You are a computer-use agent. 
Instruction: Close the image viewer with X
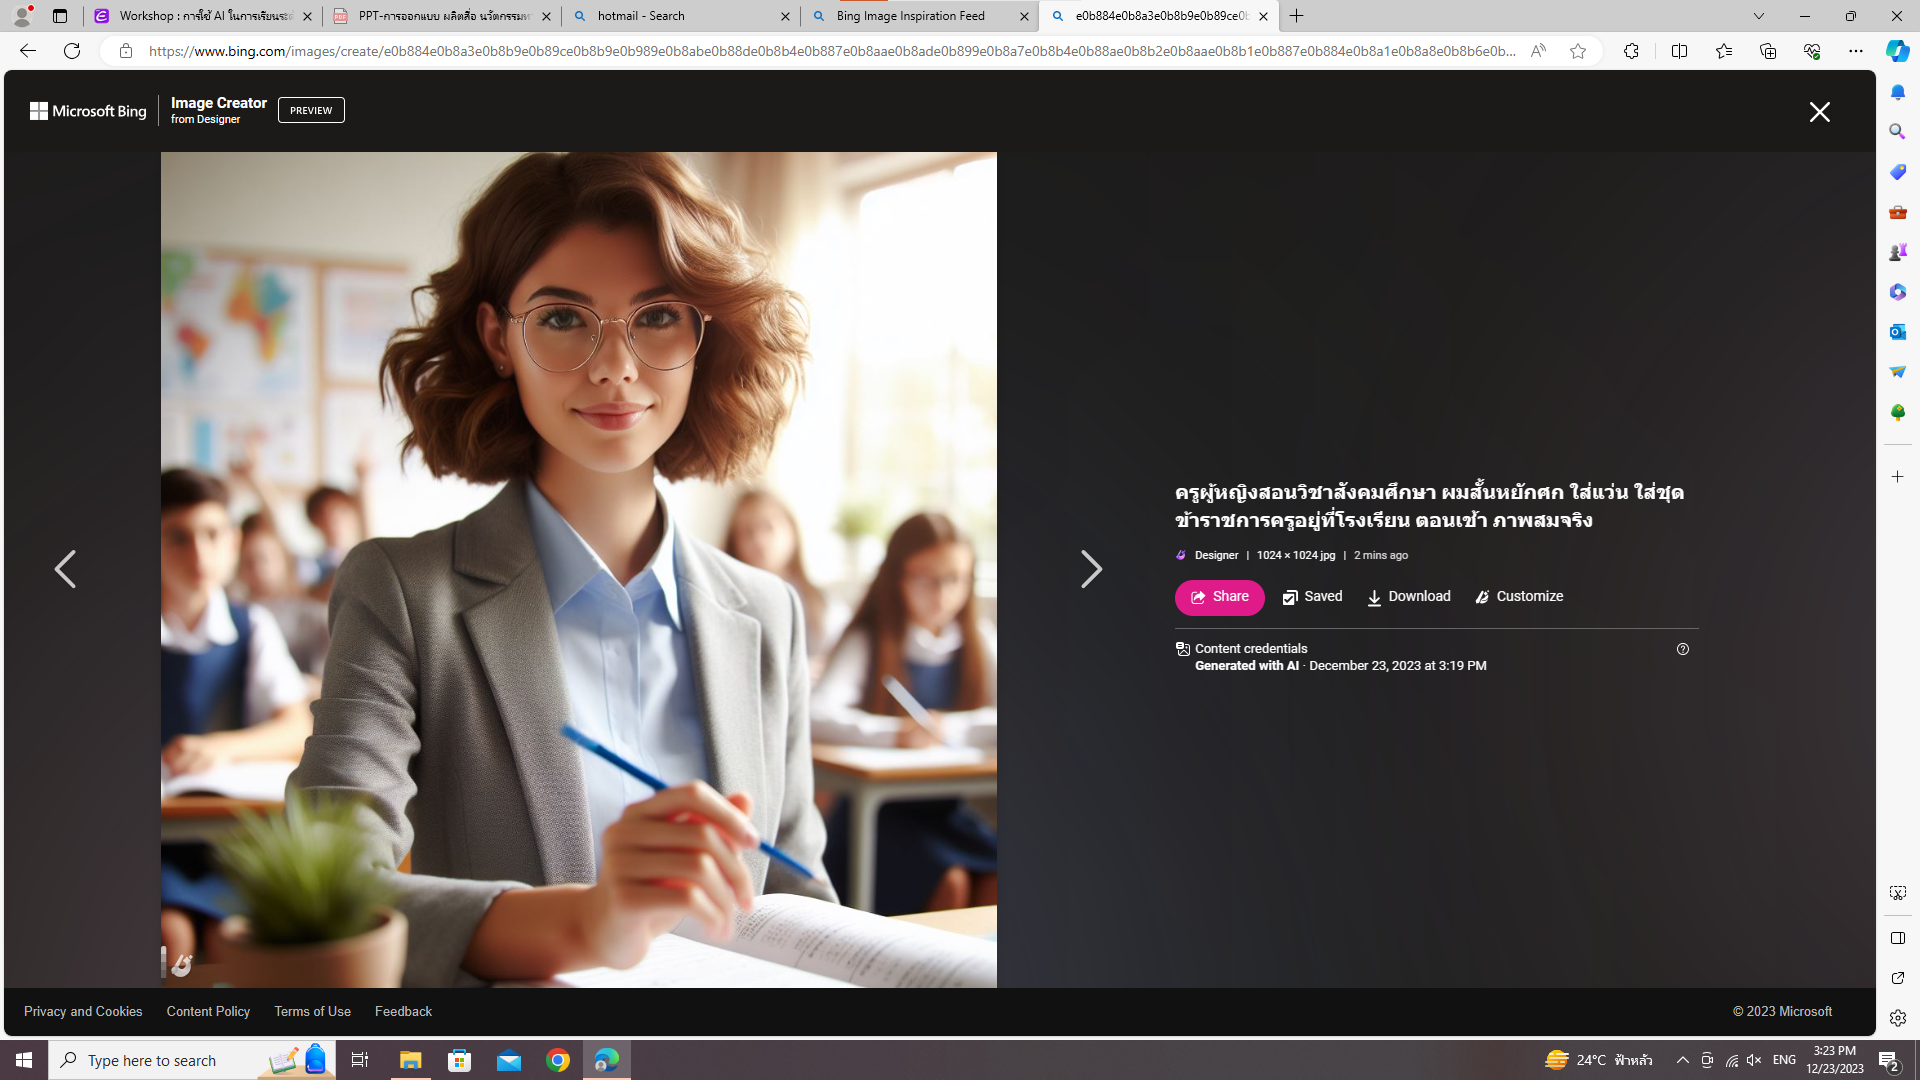click(x=1819, y=112)
